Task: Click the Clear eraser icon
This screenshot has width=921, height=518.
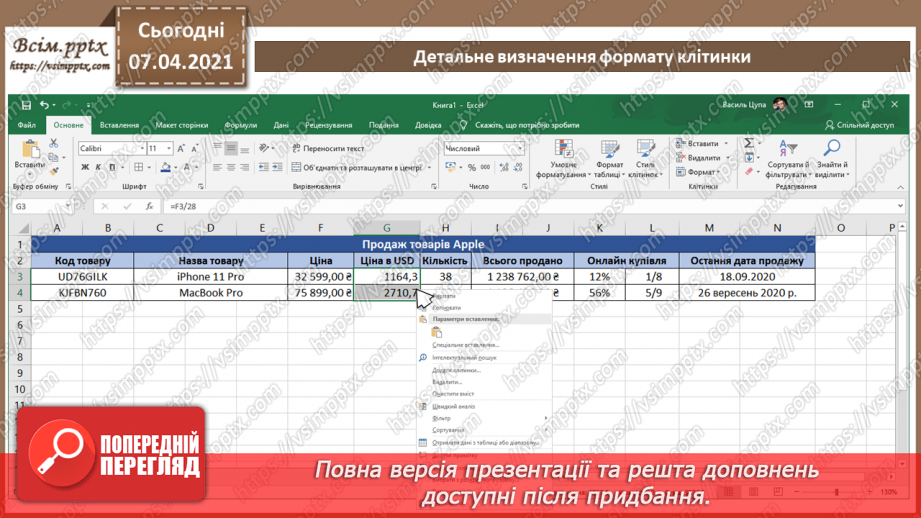Action: [749, 171]
